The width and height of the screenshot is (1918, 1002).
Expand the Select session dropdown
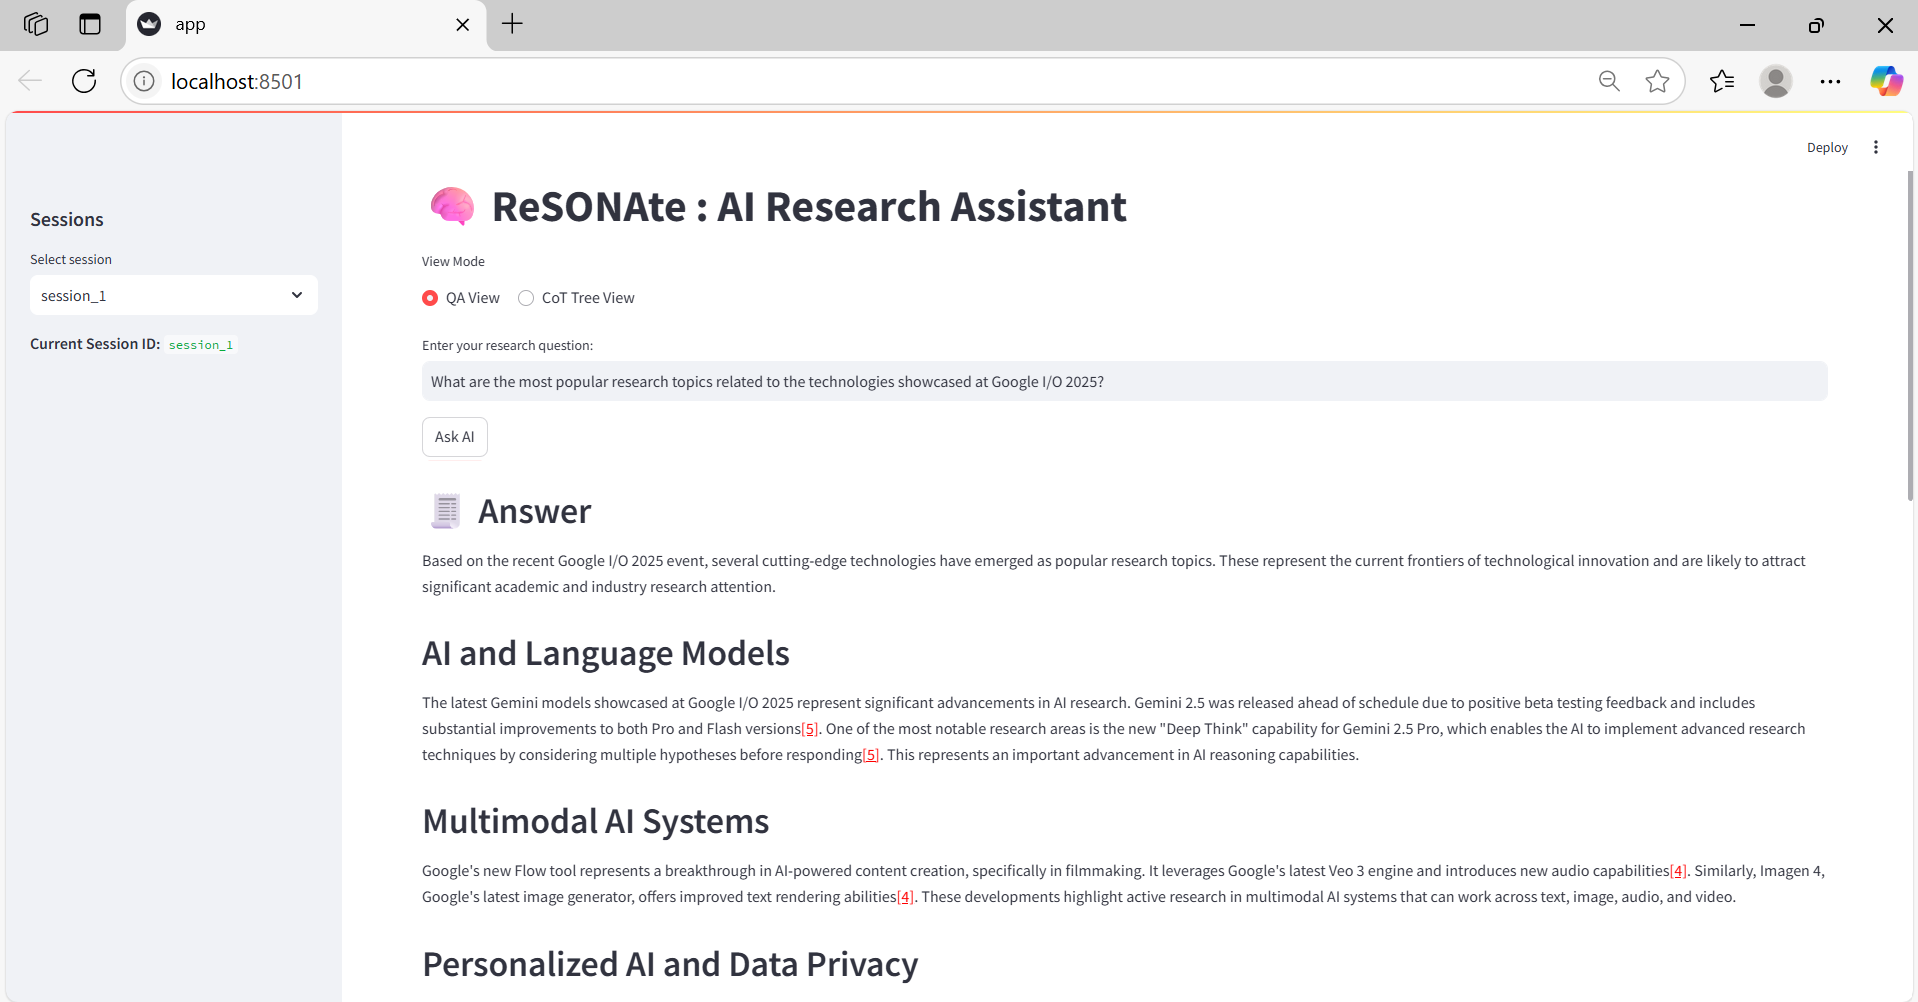[174, 295]
